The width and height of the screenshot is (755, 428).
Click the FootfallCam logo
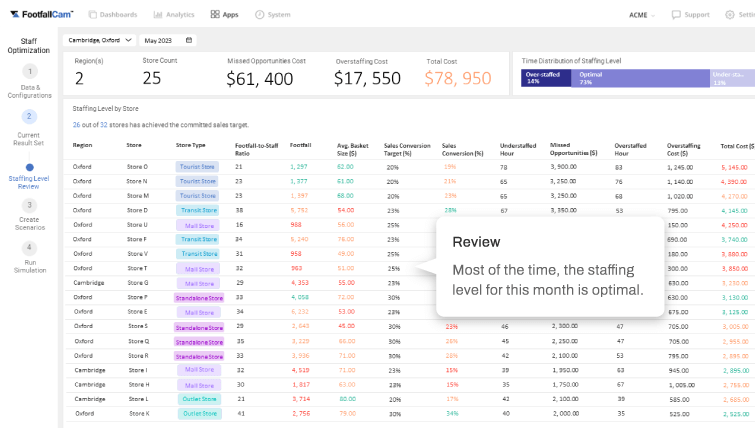pos(42,14)
